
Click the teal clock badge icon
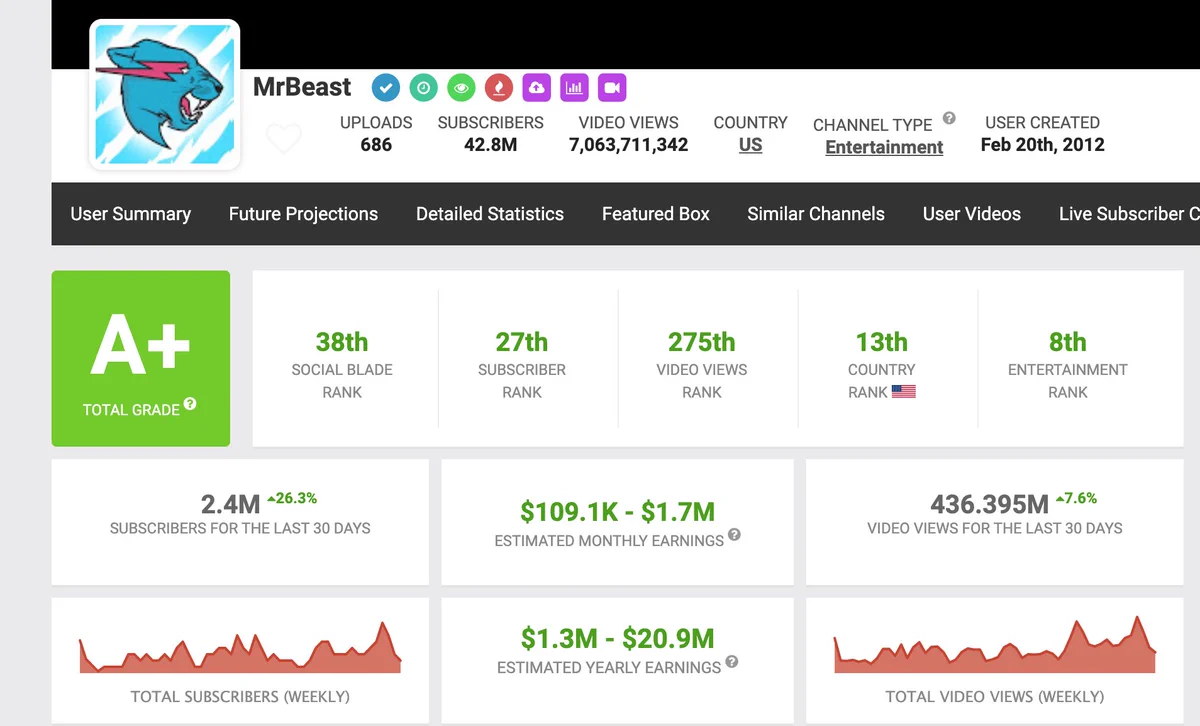tap(424, 88)
